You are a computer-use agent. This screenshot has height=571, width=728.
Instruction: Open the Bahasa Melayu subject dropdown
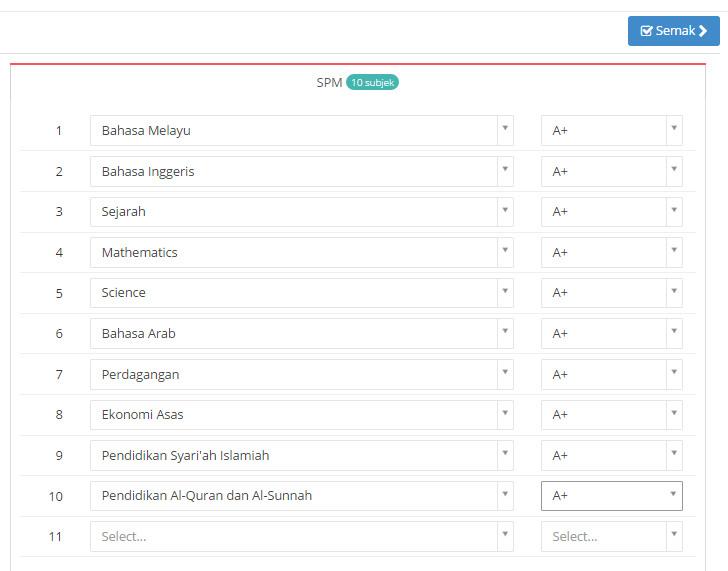click(x=302, y=130)
